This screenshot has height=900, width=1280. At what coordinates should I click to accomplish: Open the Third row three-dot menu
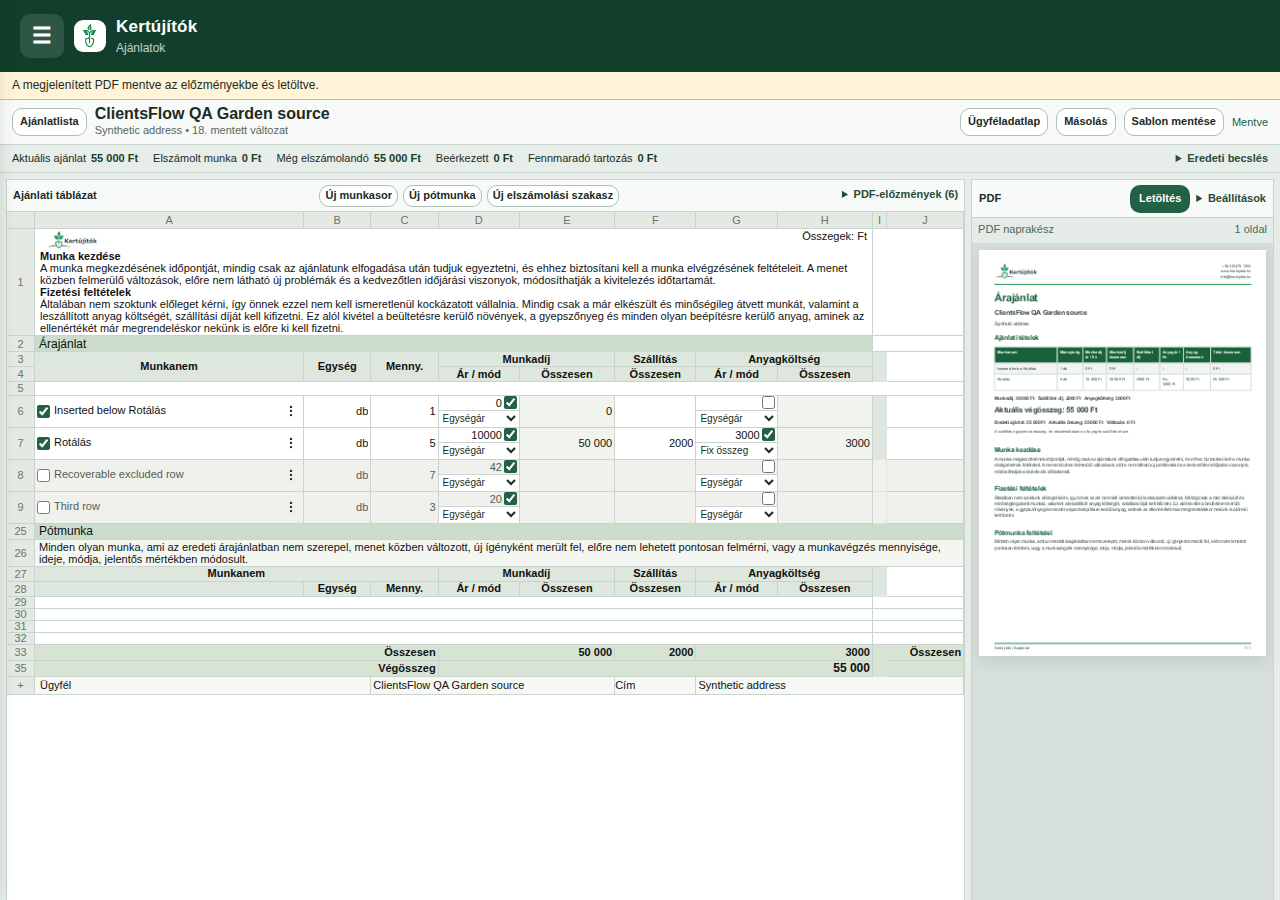coord(291,507)
